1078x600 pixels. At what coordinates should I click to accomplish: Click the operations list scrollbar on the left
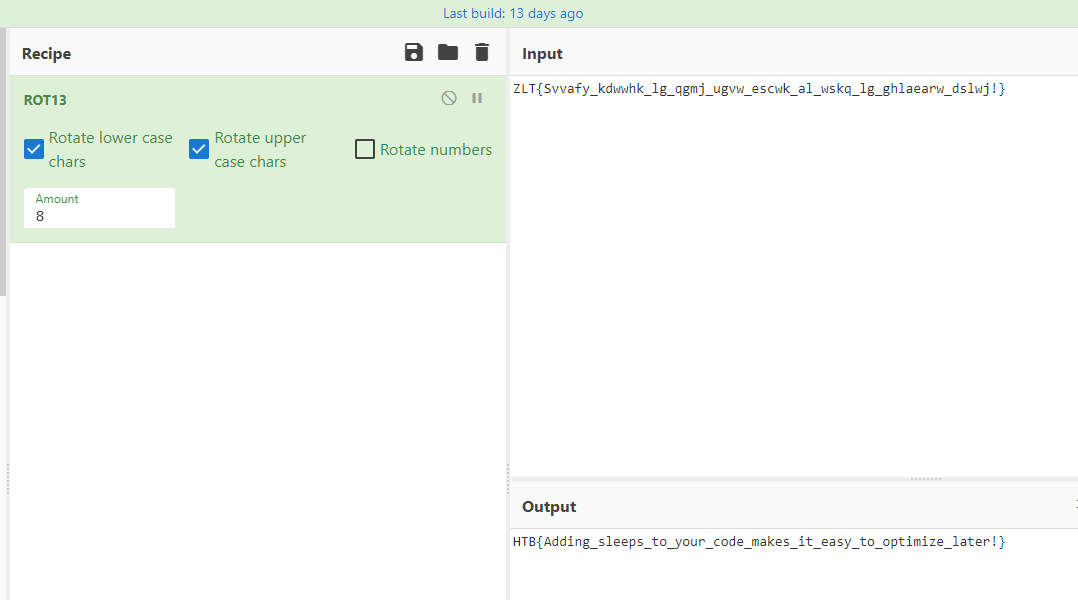coord(3,160)
